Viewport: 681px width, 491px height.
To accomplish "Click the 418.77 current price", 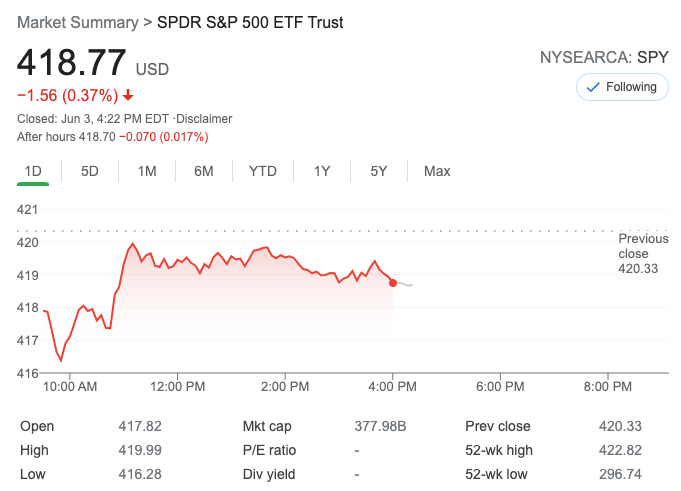I will [71, 63].
